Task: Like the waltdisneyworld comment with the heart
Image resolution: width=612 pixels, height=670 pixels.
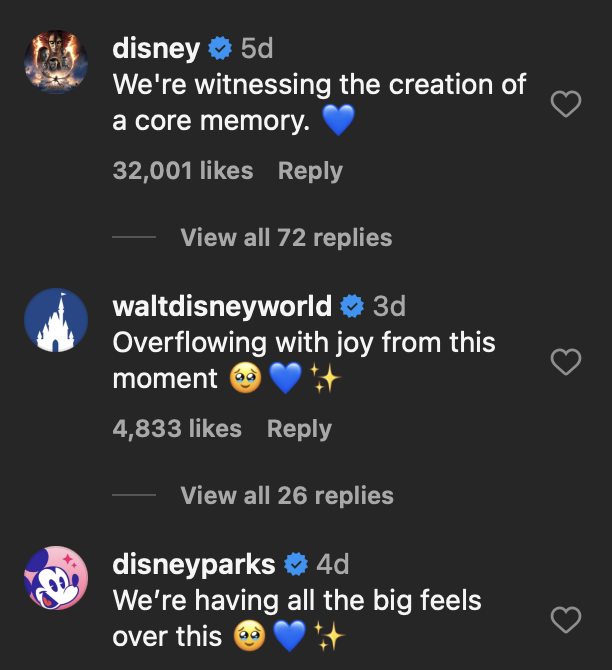Action: pos(567,362)
